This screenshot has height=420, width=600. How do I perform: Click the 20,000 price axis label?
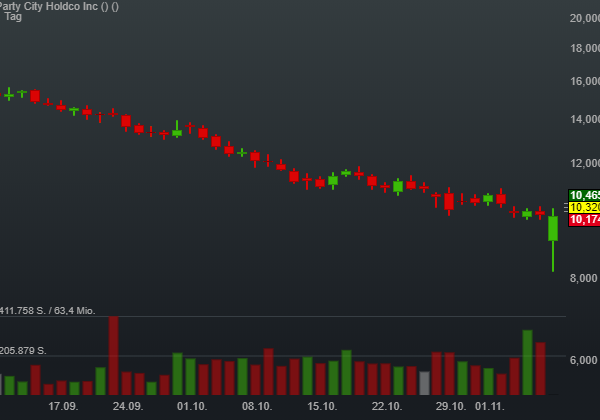pyautogui.click(x=585, y=18)
